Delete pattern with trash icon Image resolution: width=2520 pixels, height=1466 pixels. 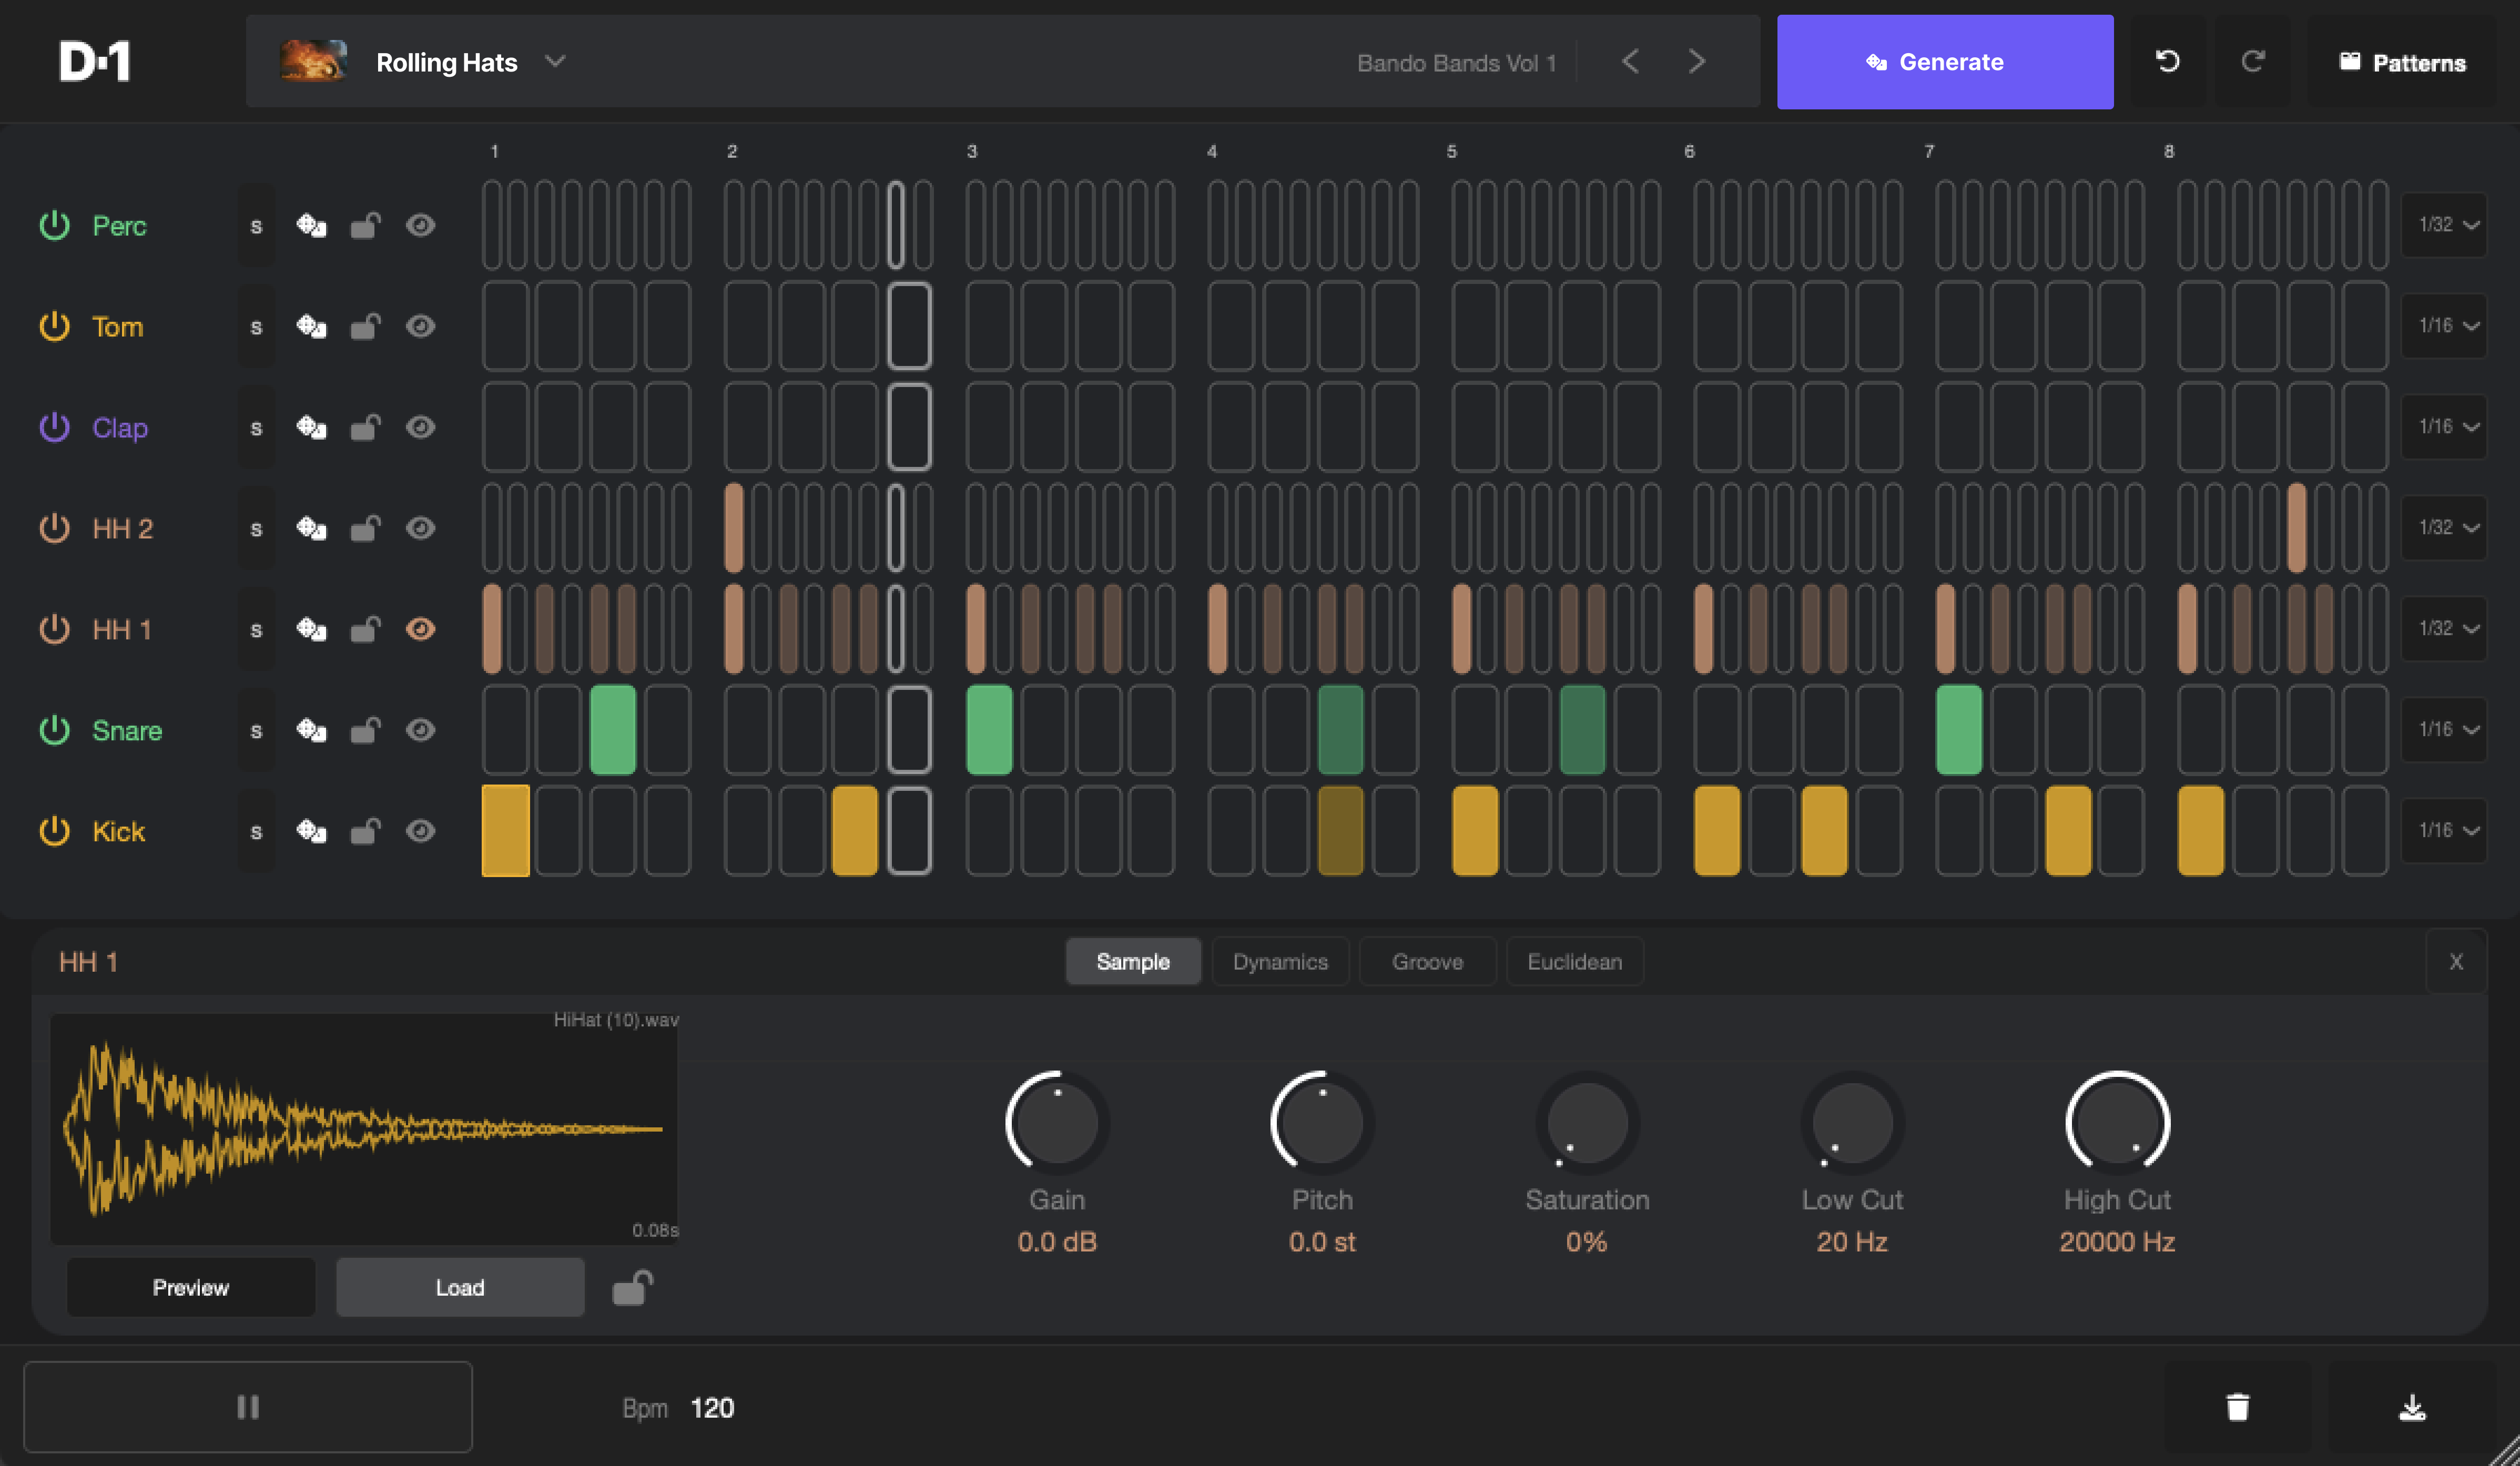[x=2238, y=1407]
